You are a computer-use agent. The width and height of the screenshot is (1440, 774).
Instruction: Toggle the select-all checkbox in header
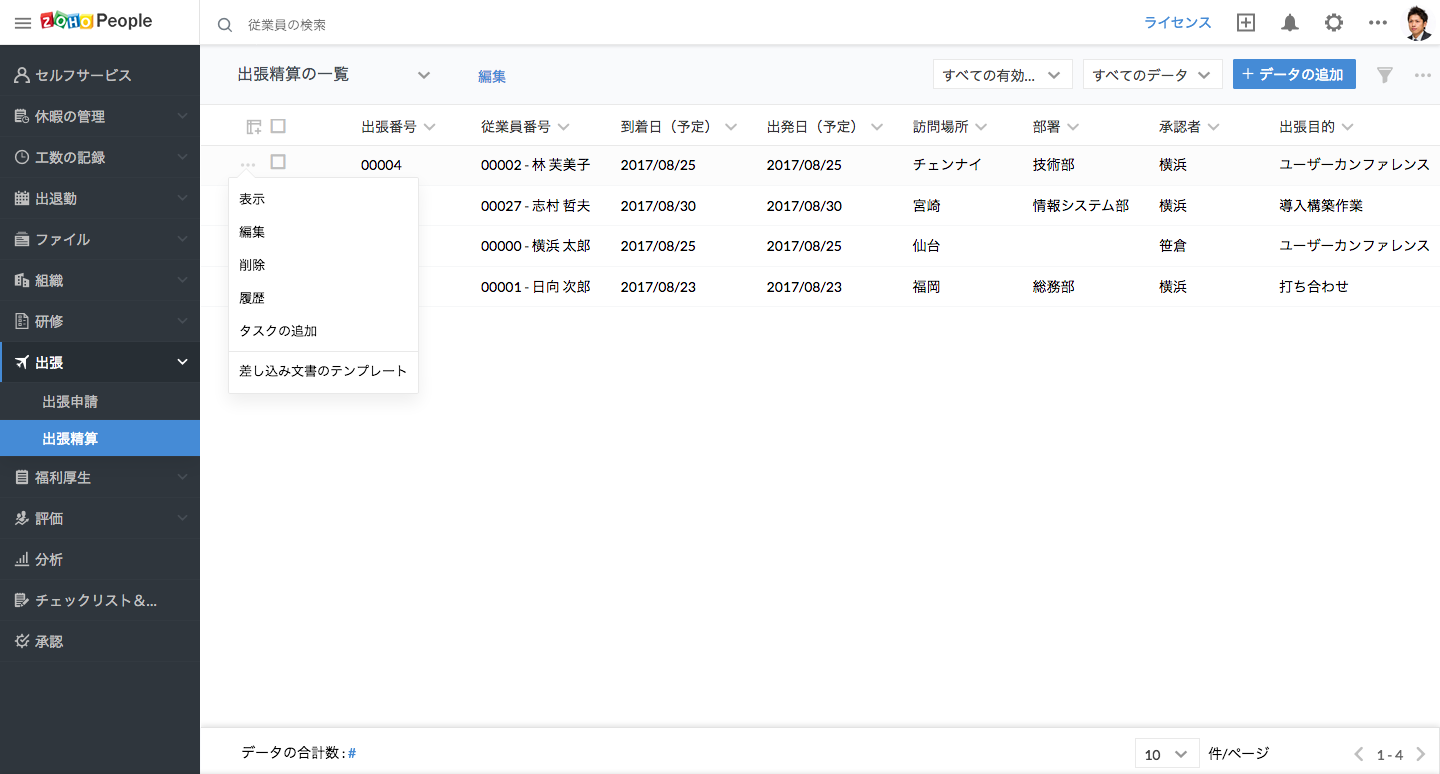coord(278,126)
